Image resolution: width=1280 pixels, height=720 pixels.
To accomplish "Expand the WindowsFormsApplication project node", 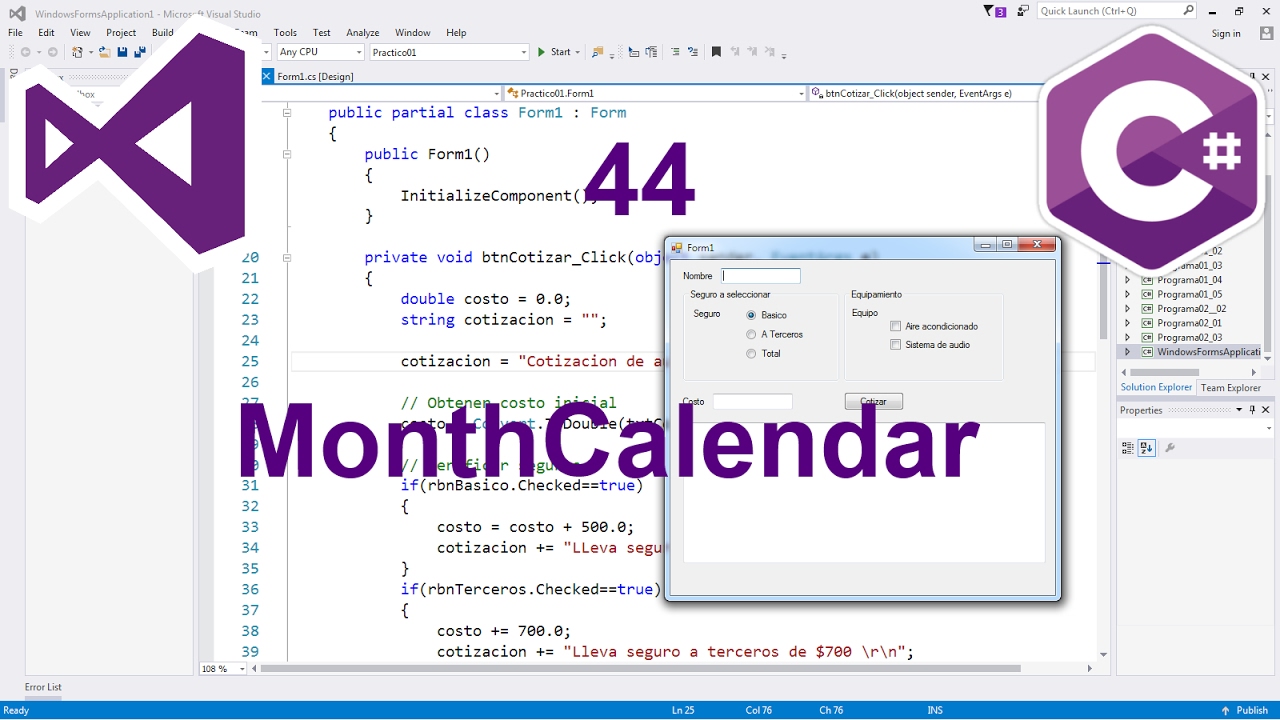I will click(x=1128, y=352).
